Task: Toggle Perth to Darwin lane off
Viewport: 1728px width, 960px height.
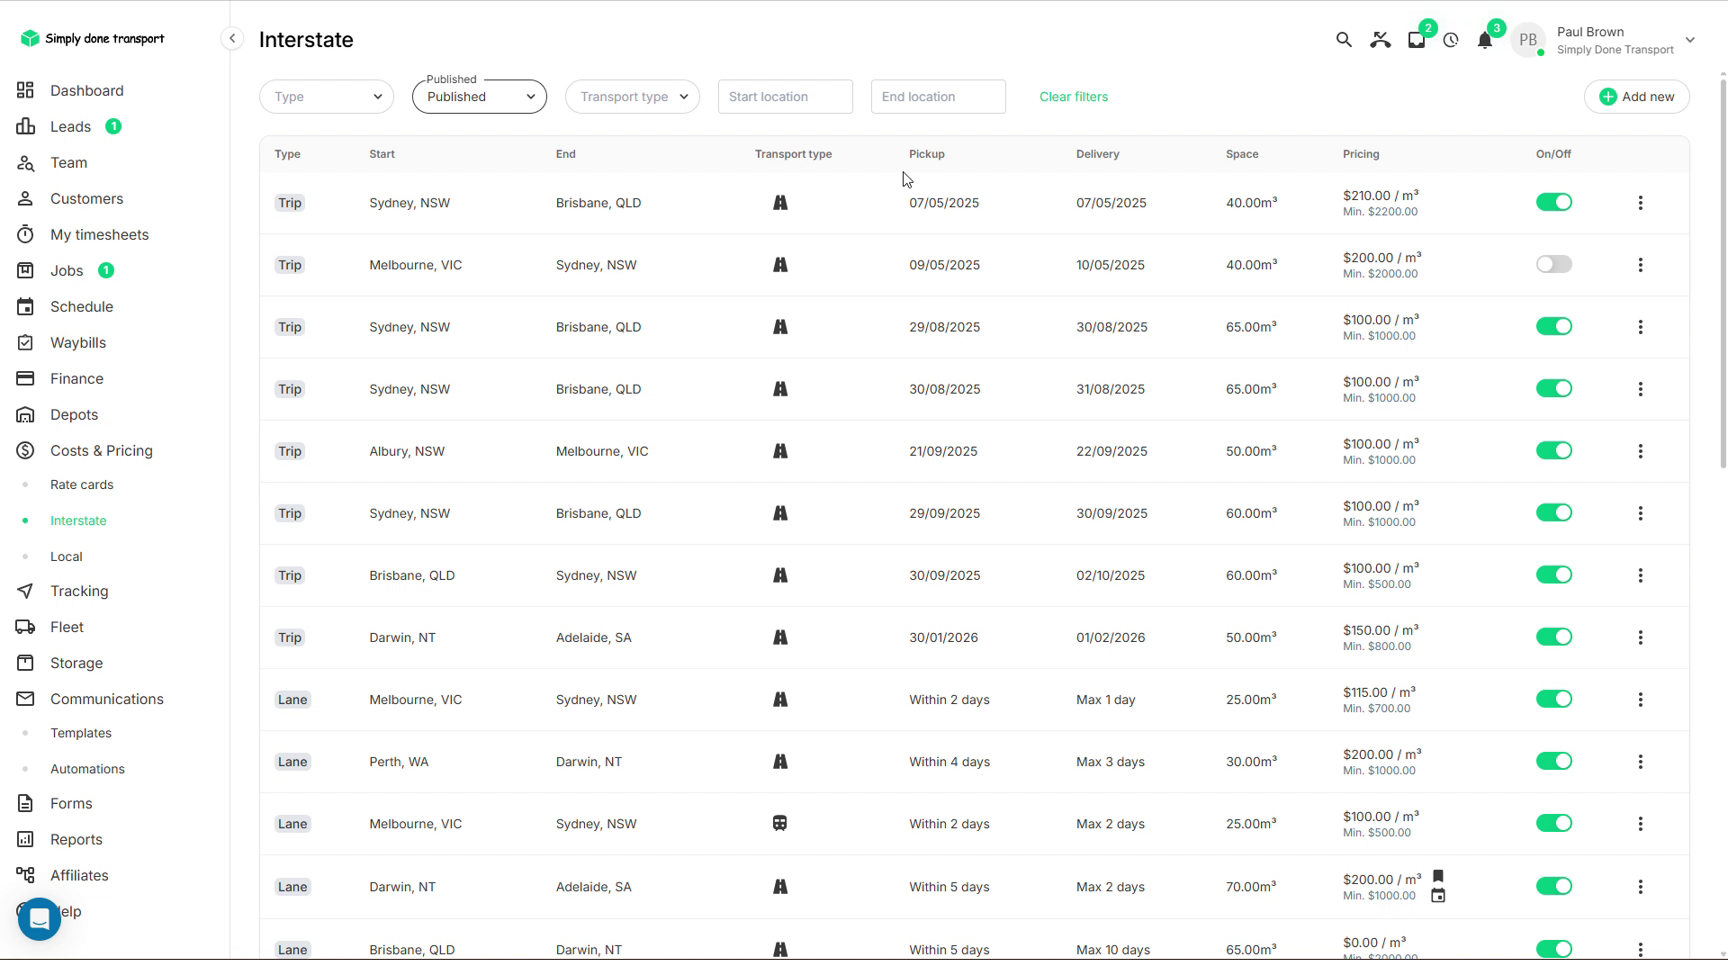Action: click(1554, 761)
